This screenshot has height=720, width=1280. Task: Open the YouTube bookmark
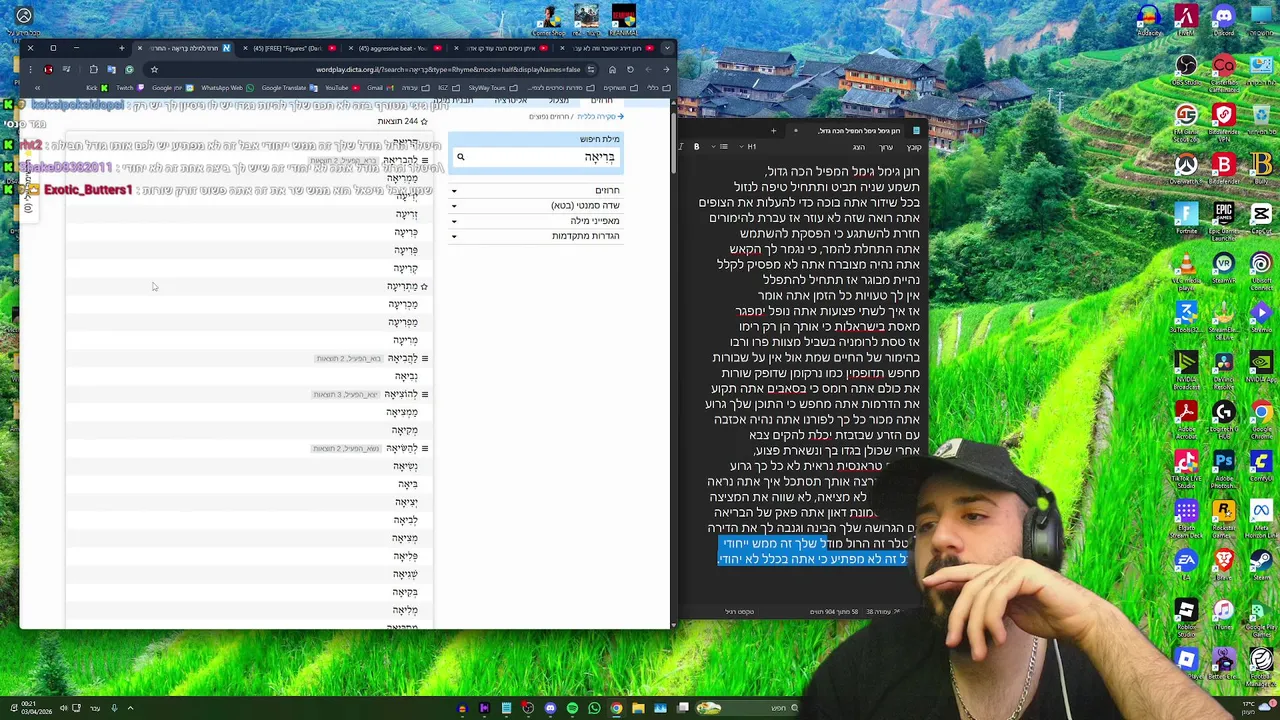click(344, 88)
